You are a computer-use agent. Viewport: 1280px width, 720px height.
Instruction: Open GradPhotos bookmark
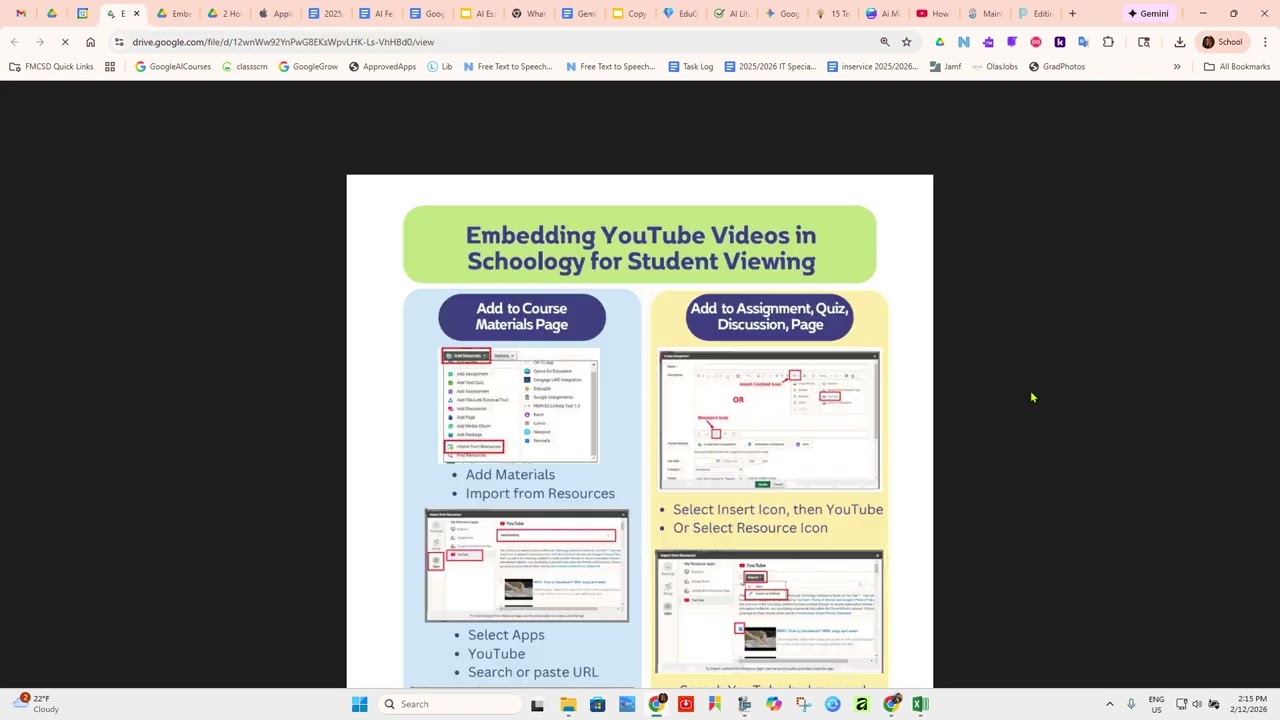tap(1056, 67)
